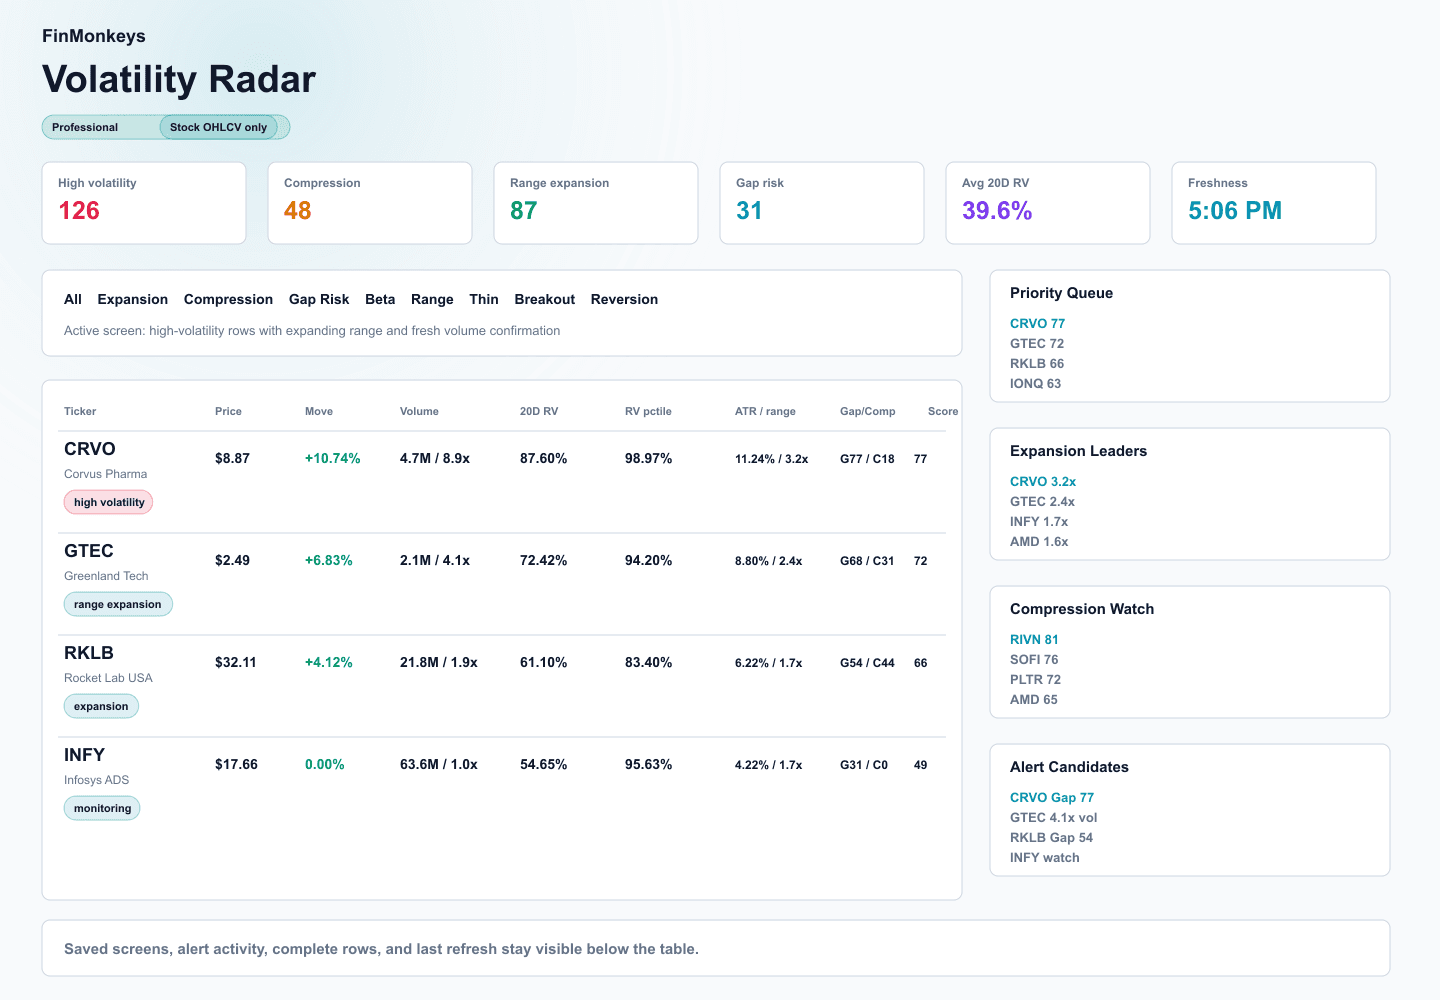
Task: Open the GTEC ticker row
Action: coord(502,584)
